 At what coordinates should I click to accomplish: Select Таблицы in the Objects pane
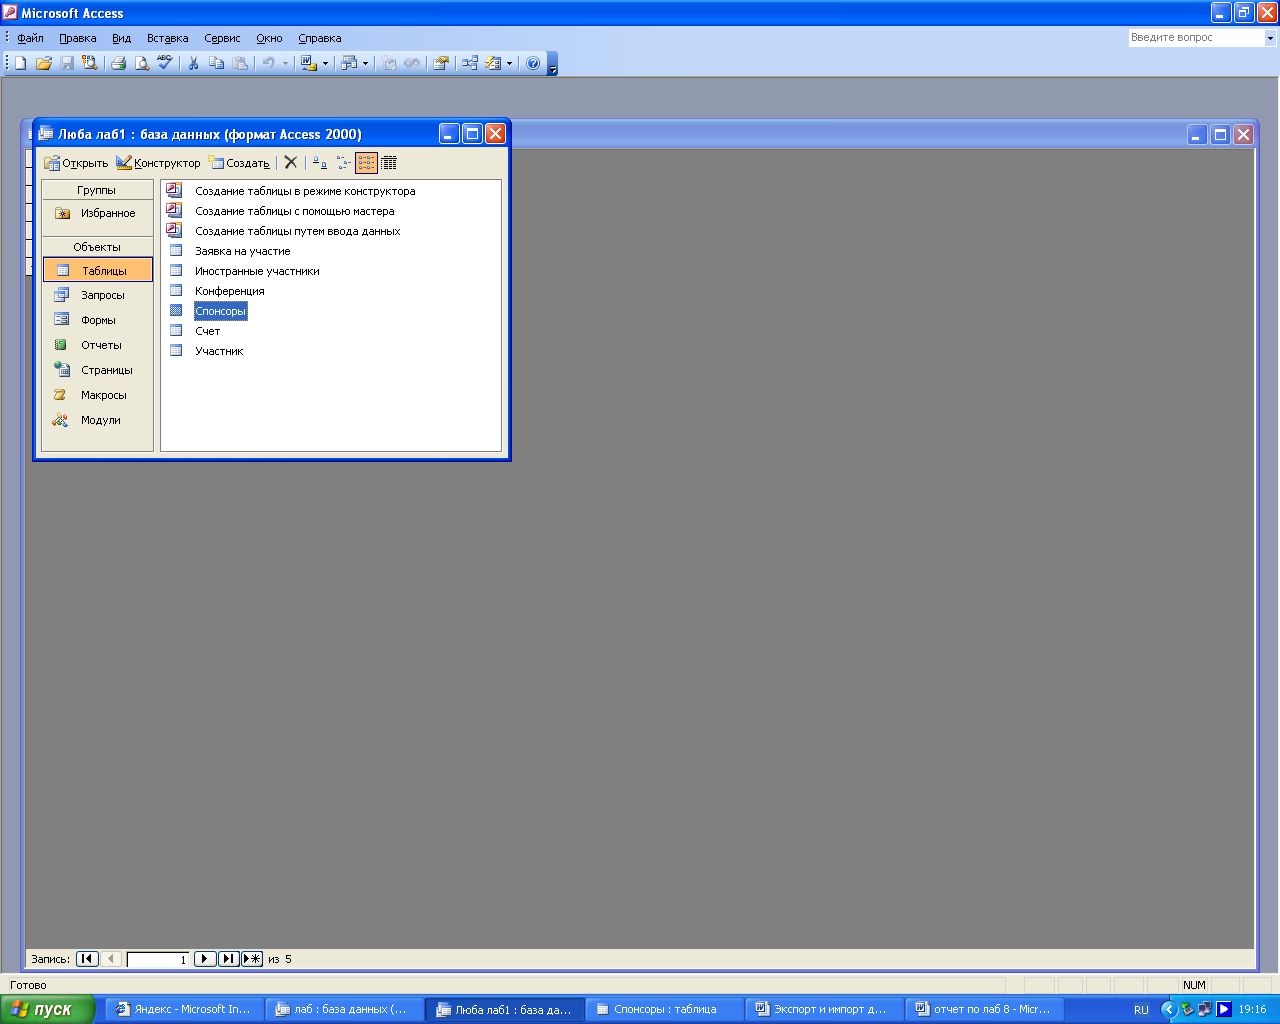pos(98,270)
